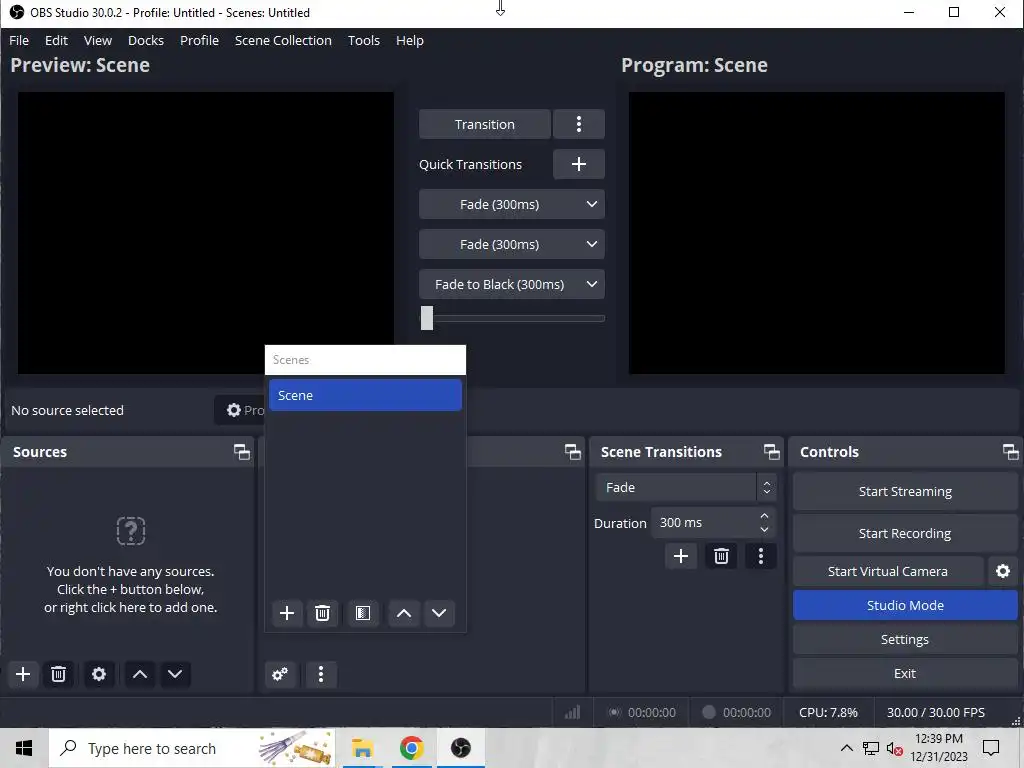Float the Audio Mixer dock
The width and height of the screenshot is (1024, 768).
click(573, 452)
